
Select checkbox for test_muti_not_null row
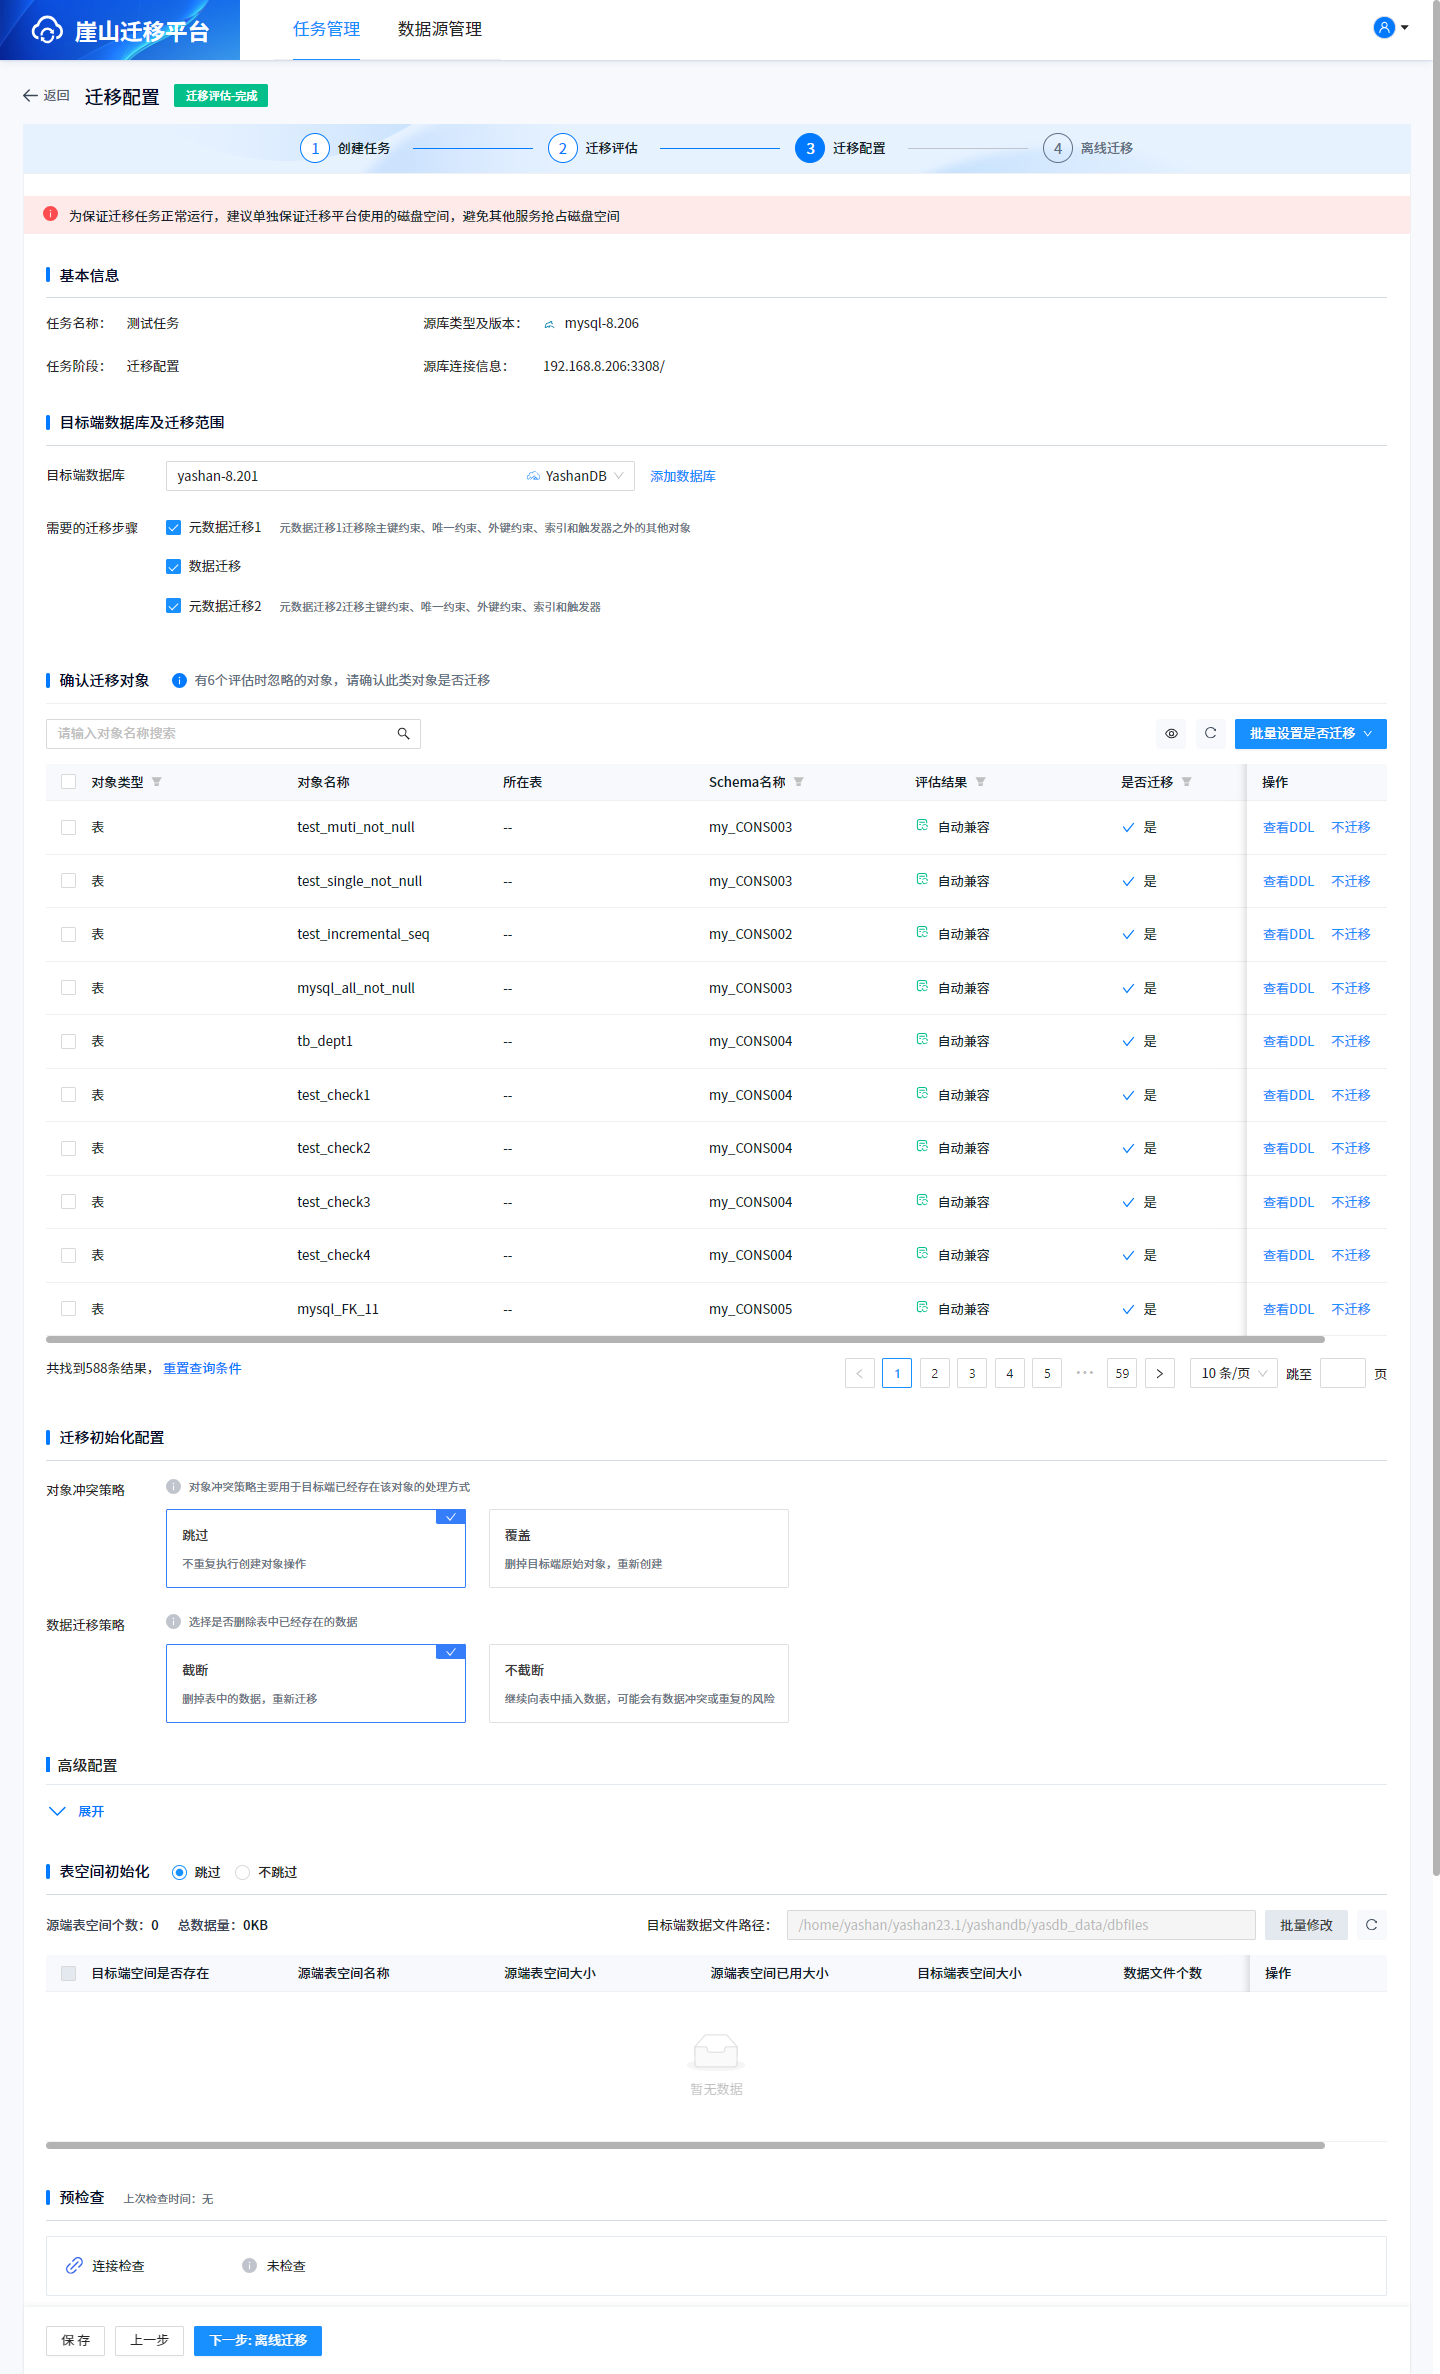[69, 828]
